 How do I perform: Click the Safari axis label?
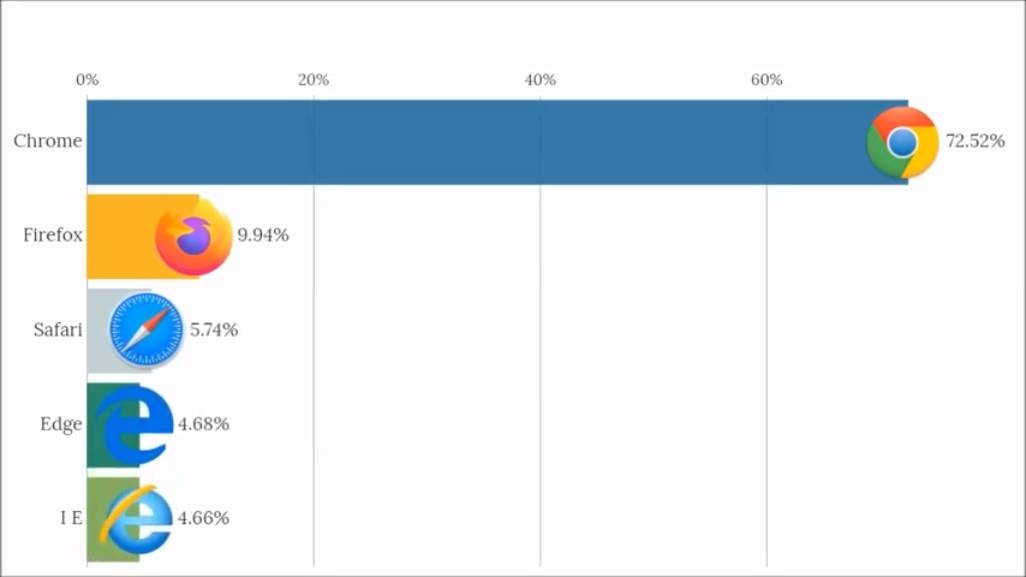click(58, 329)
